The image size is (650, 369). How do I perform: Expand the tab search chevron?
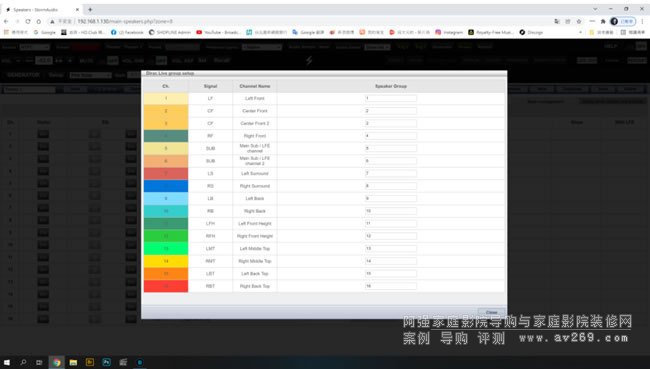point(595,9)
